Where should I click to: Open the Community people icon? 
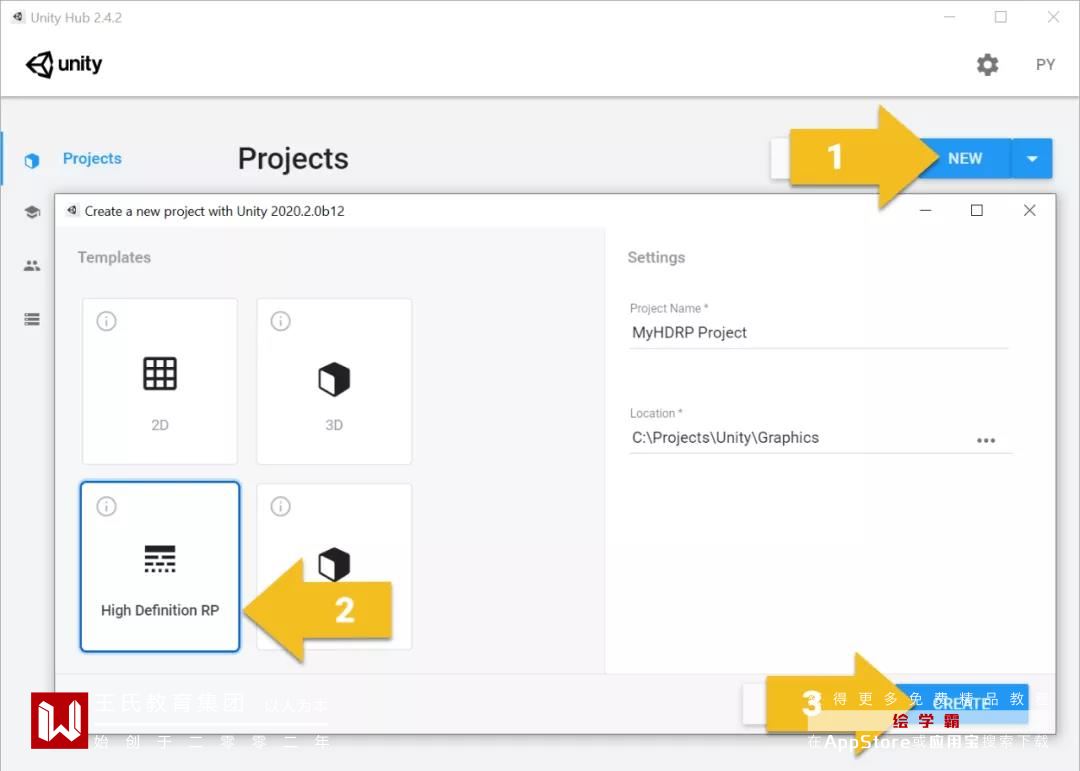[x=32, y=265]
